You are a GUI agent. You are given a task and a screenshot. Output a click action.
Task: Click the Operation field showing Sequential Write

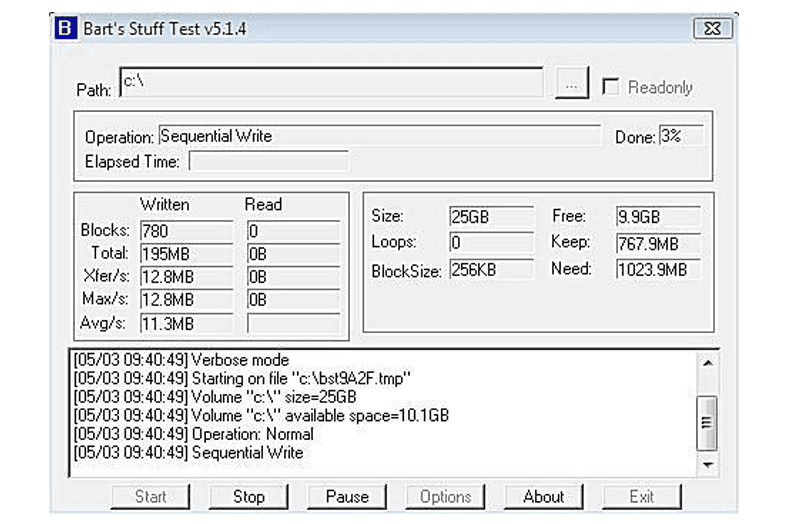[x=379, y=136]
